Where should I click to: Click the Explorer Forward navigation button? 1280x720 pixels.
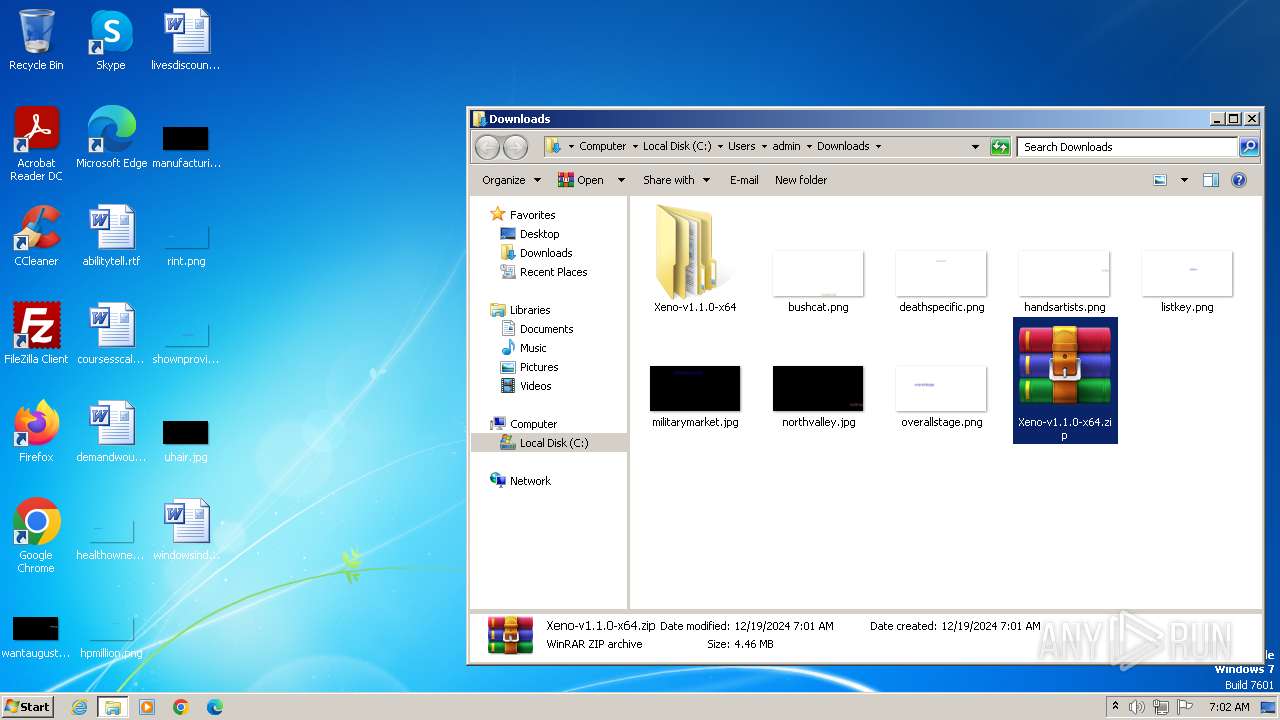[515, 147]
